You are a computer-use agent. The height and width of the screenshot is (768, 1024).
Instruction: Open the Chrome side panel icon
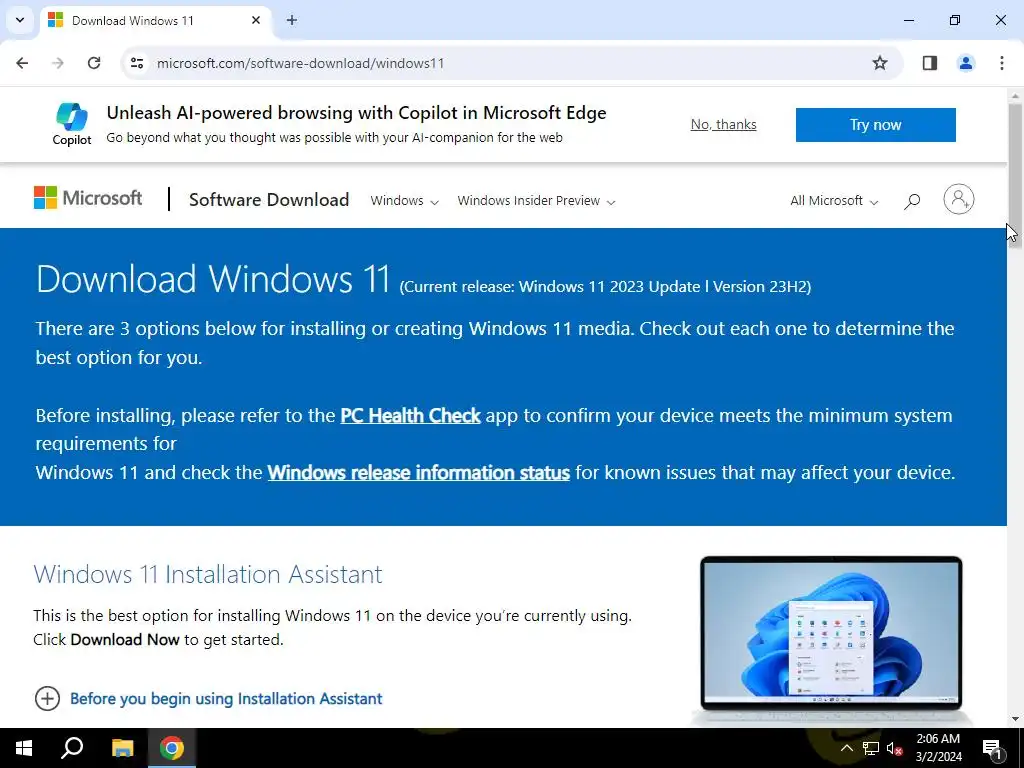click(x=930, y=63)
